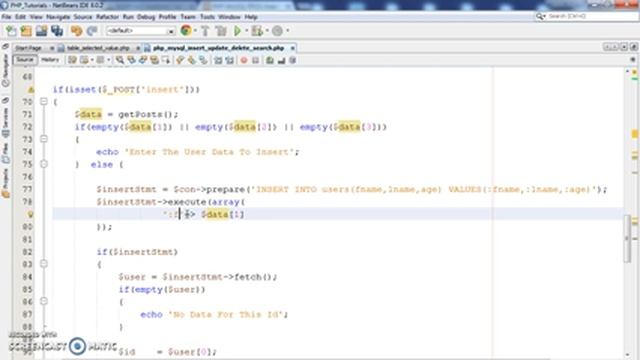Open the Source menu
640x360 pixels.
[x=83, y=17]
